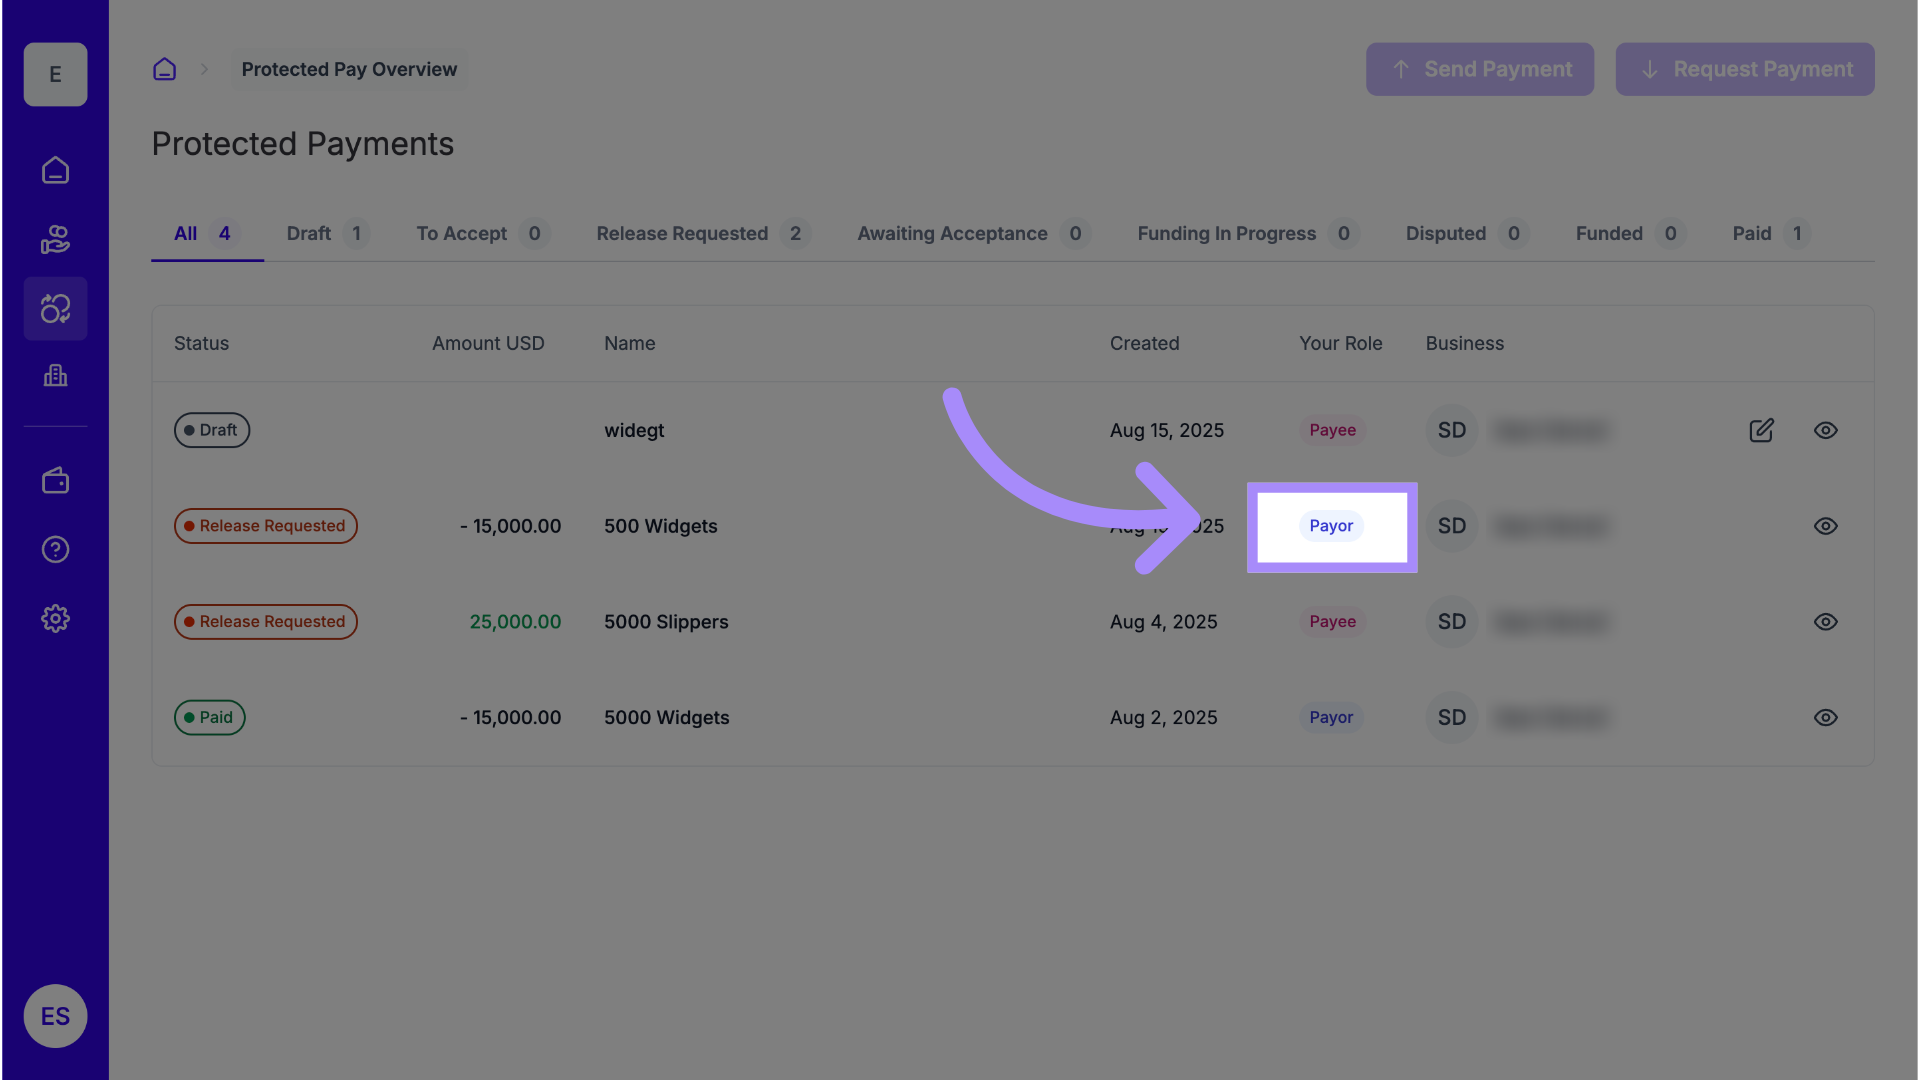Click the highlighted Payor role badge
This screenshot has height=1080, width=1920.
1331,526
